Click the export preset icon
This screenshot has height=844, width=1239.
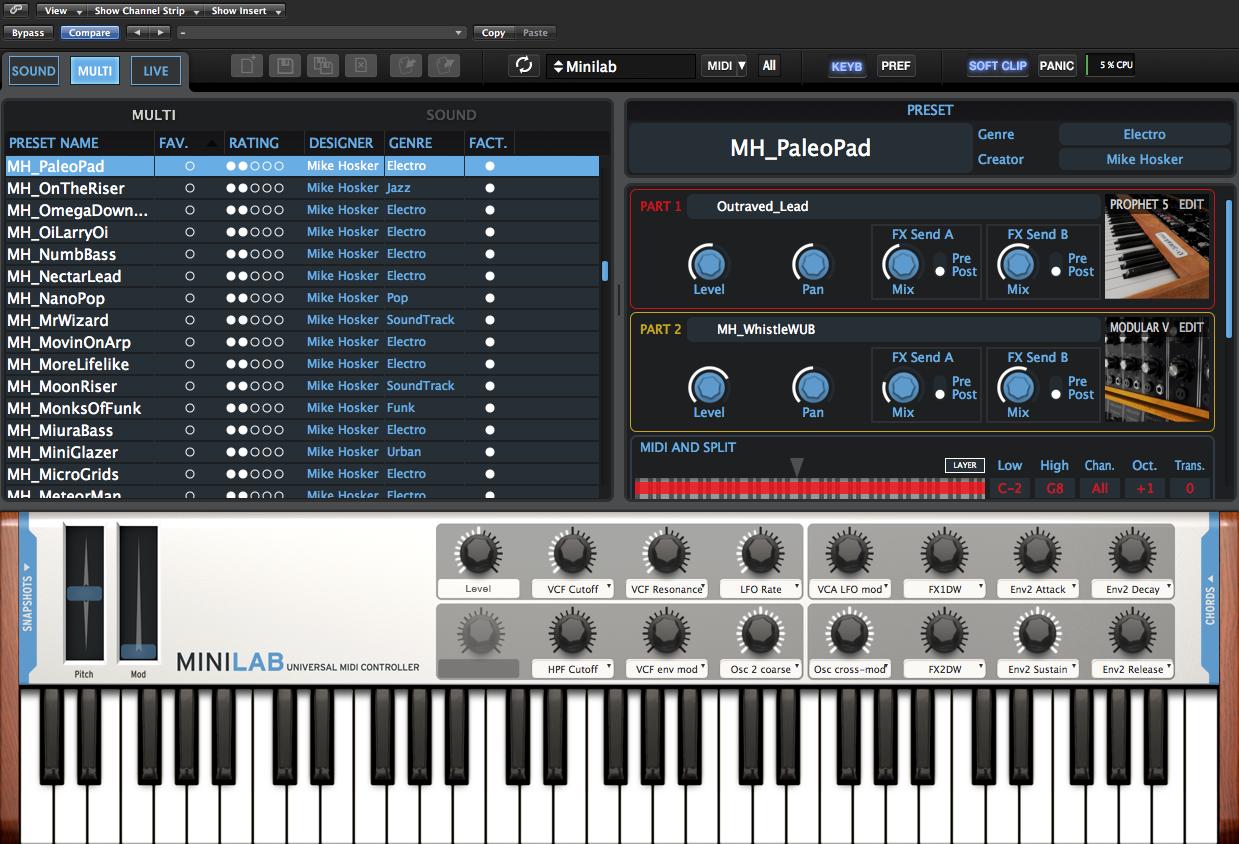[443, 66]
